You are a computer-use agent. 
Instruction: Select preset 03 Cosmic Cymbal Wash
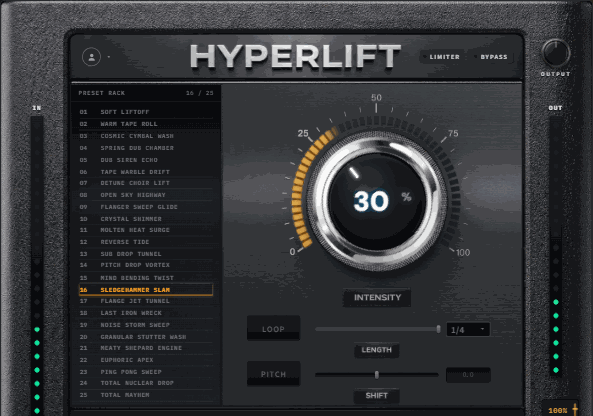146,136
